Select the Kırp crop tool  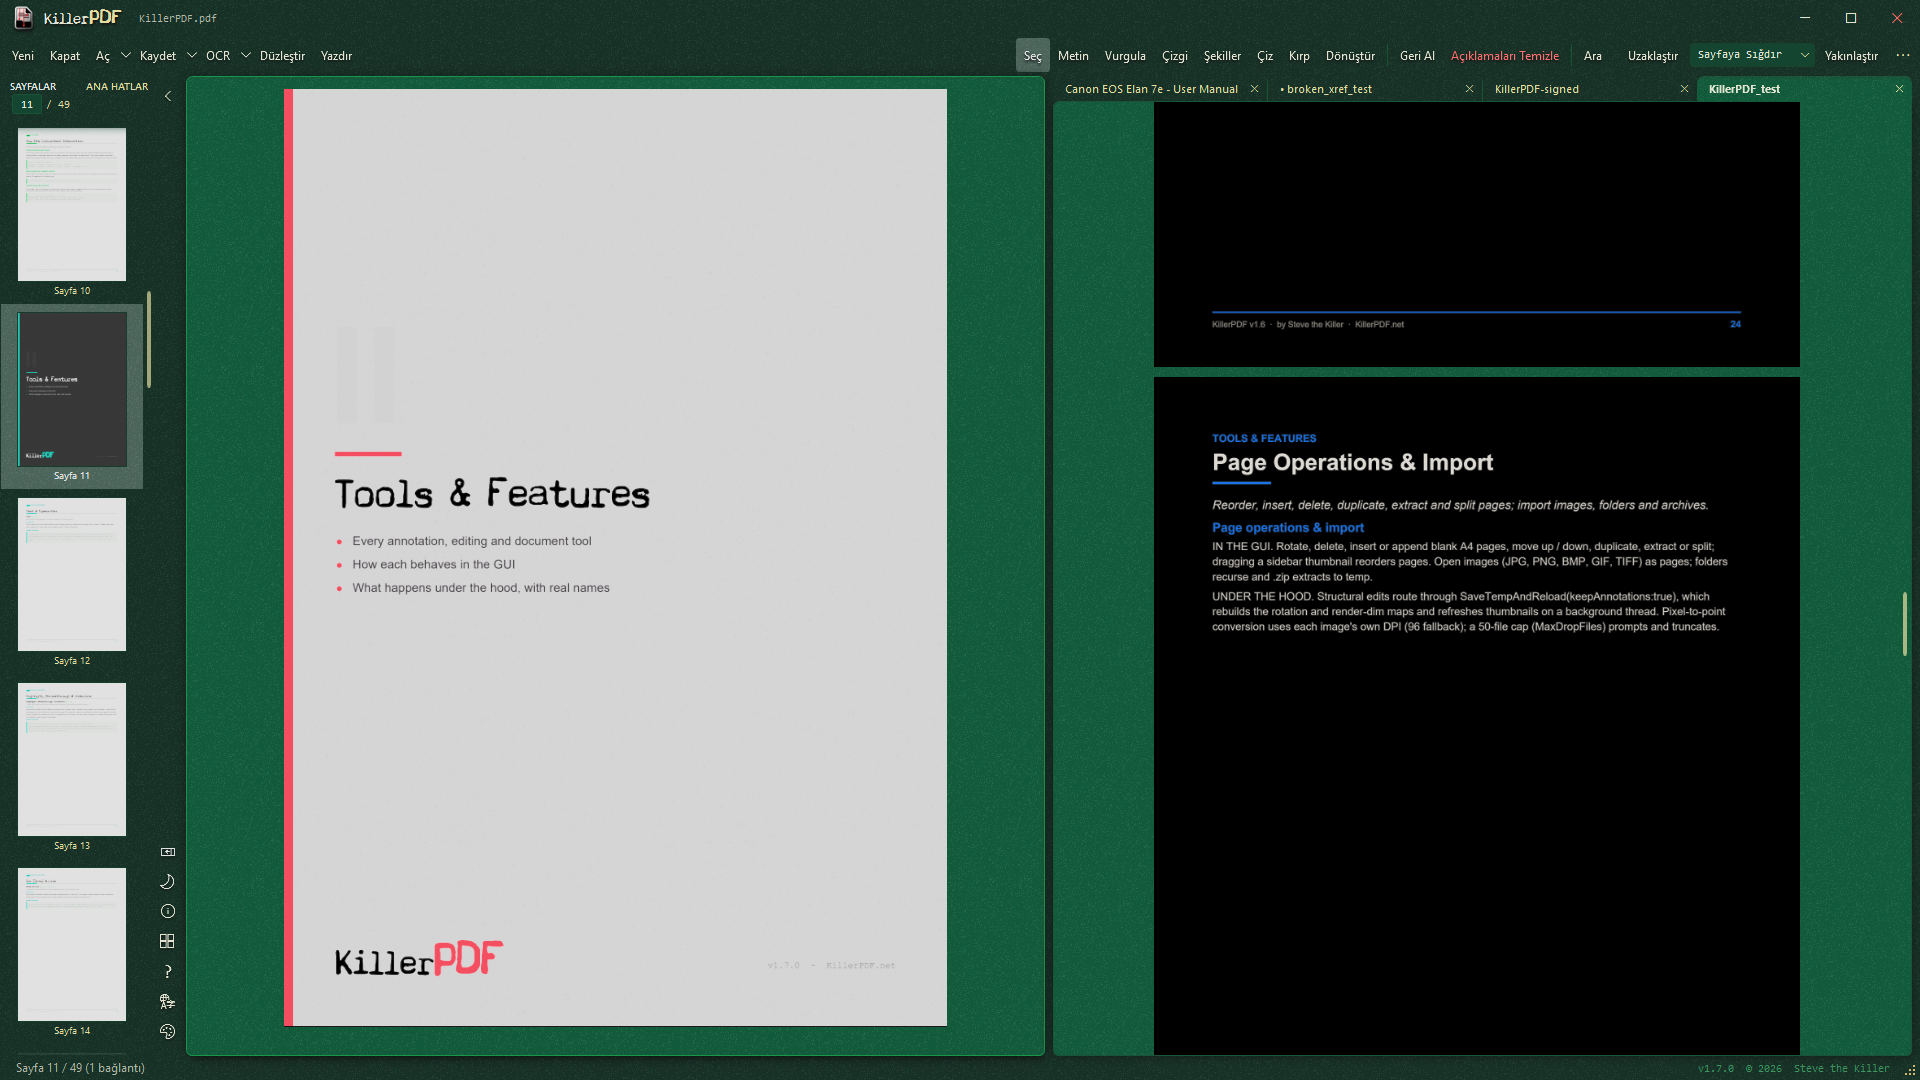1299,56
